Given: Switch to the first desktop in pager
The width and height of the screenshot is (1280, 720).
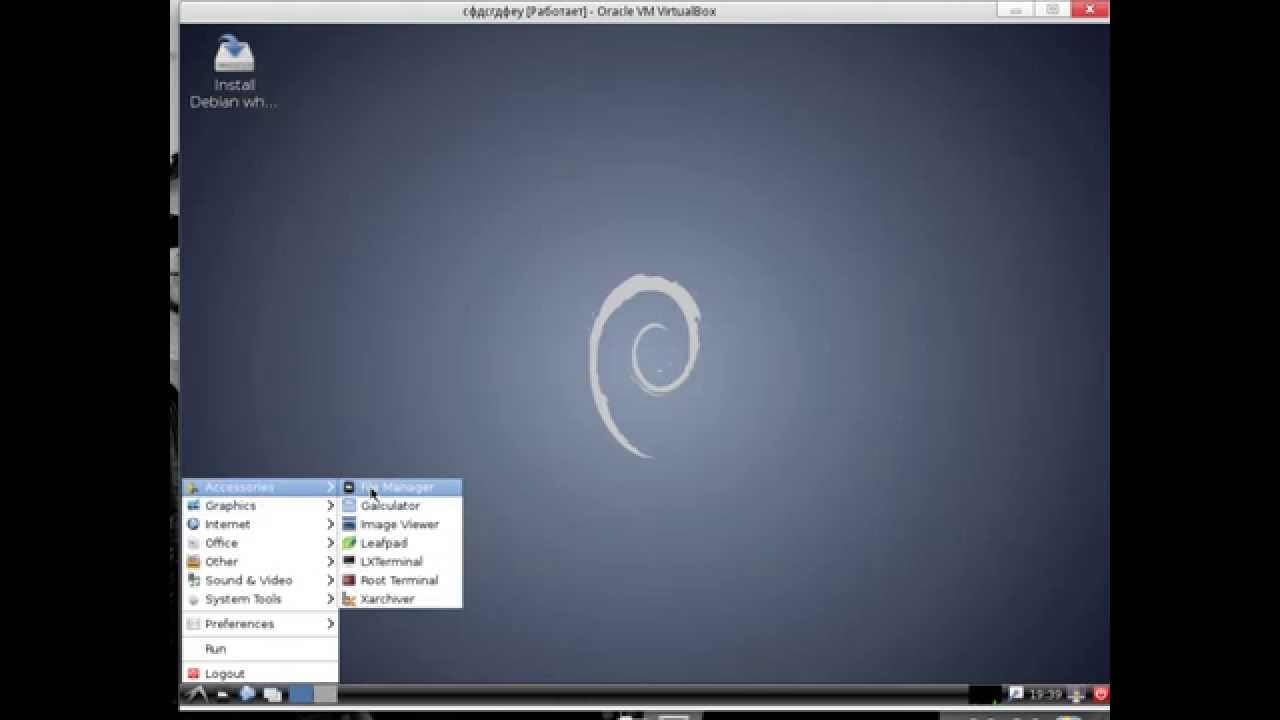Looking at the screenshot, I should pyautogui.click(x=301, y=694).
